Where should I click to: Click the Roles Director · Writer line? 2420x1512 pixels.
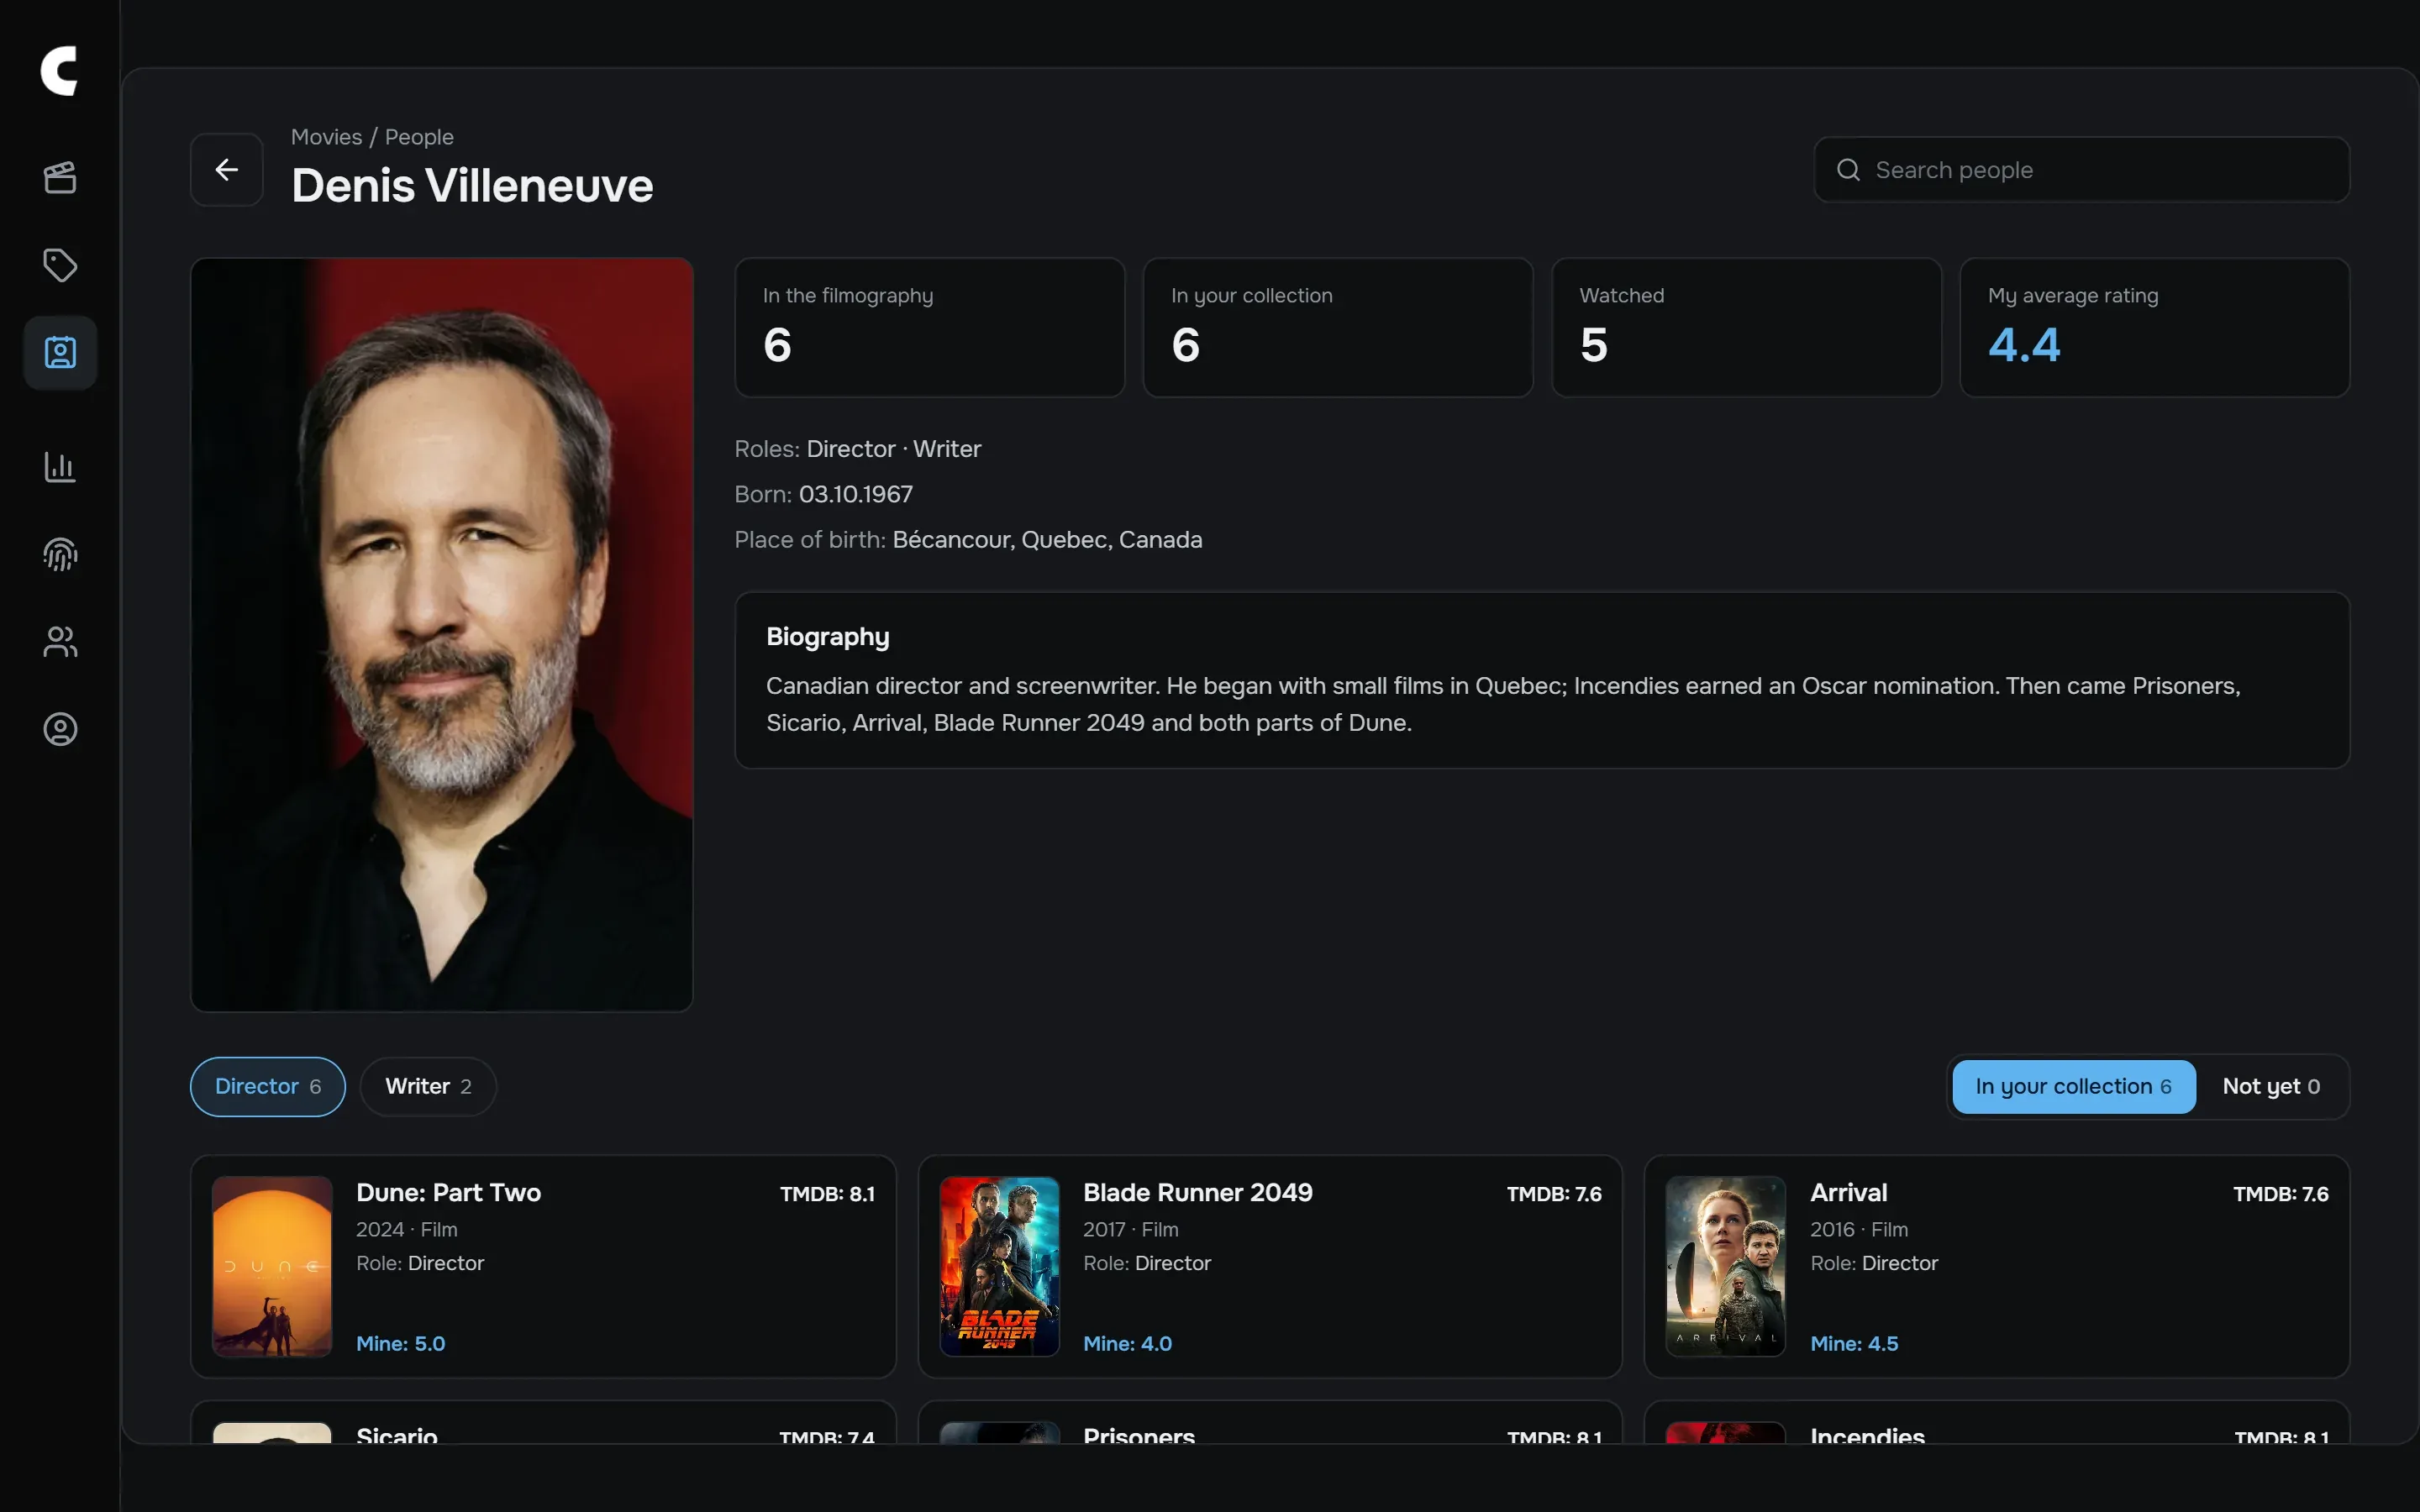point(857,449)
